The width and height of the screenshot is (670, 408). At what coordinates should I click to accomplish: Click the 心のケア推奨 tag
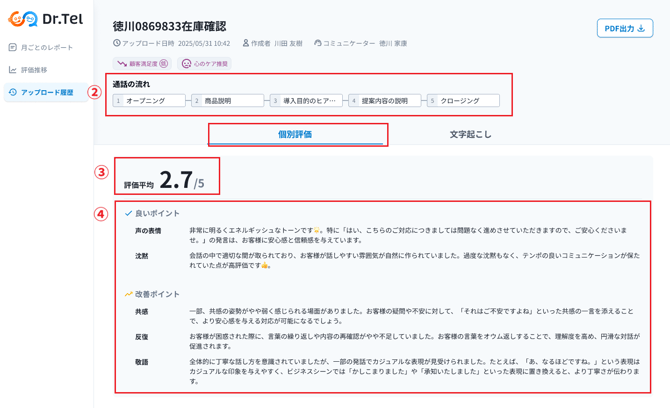point(204,64)
